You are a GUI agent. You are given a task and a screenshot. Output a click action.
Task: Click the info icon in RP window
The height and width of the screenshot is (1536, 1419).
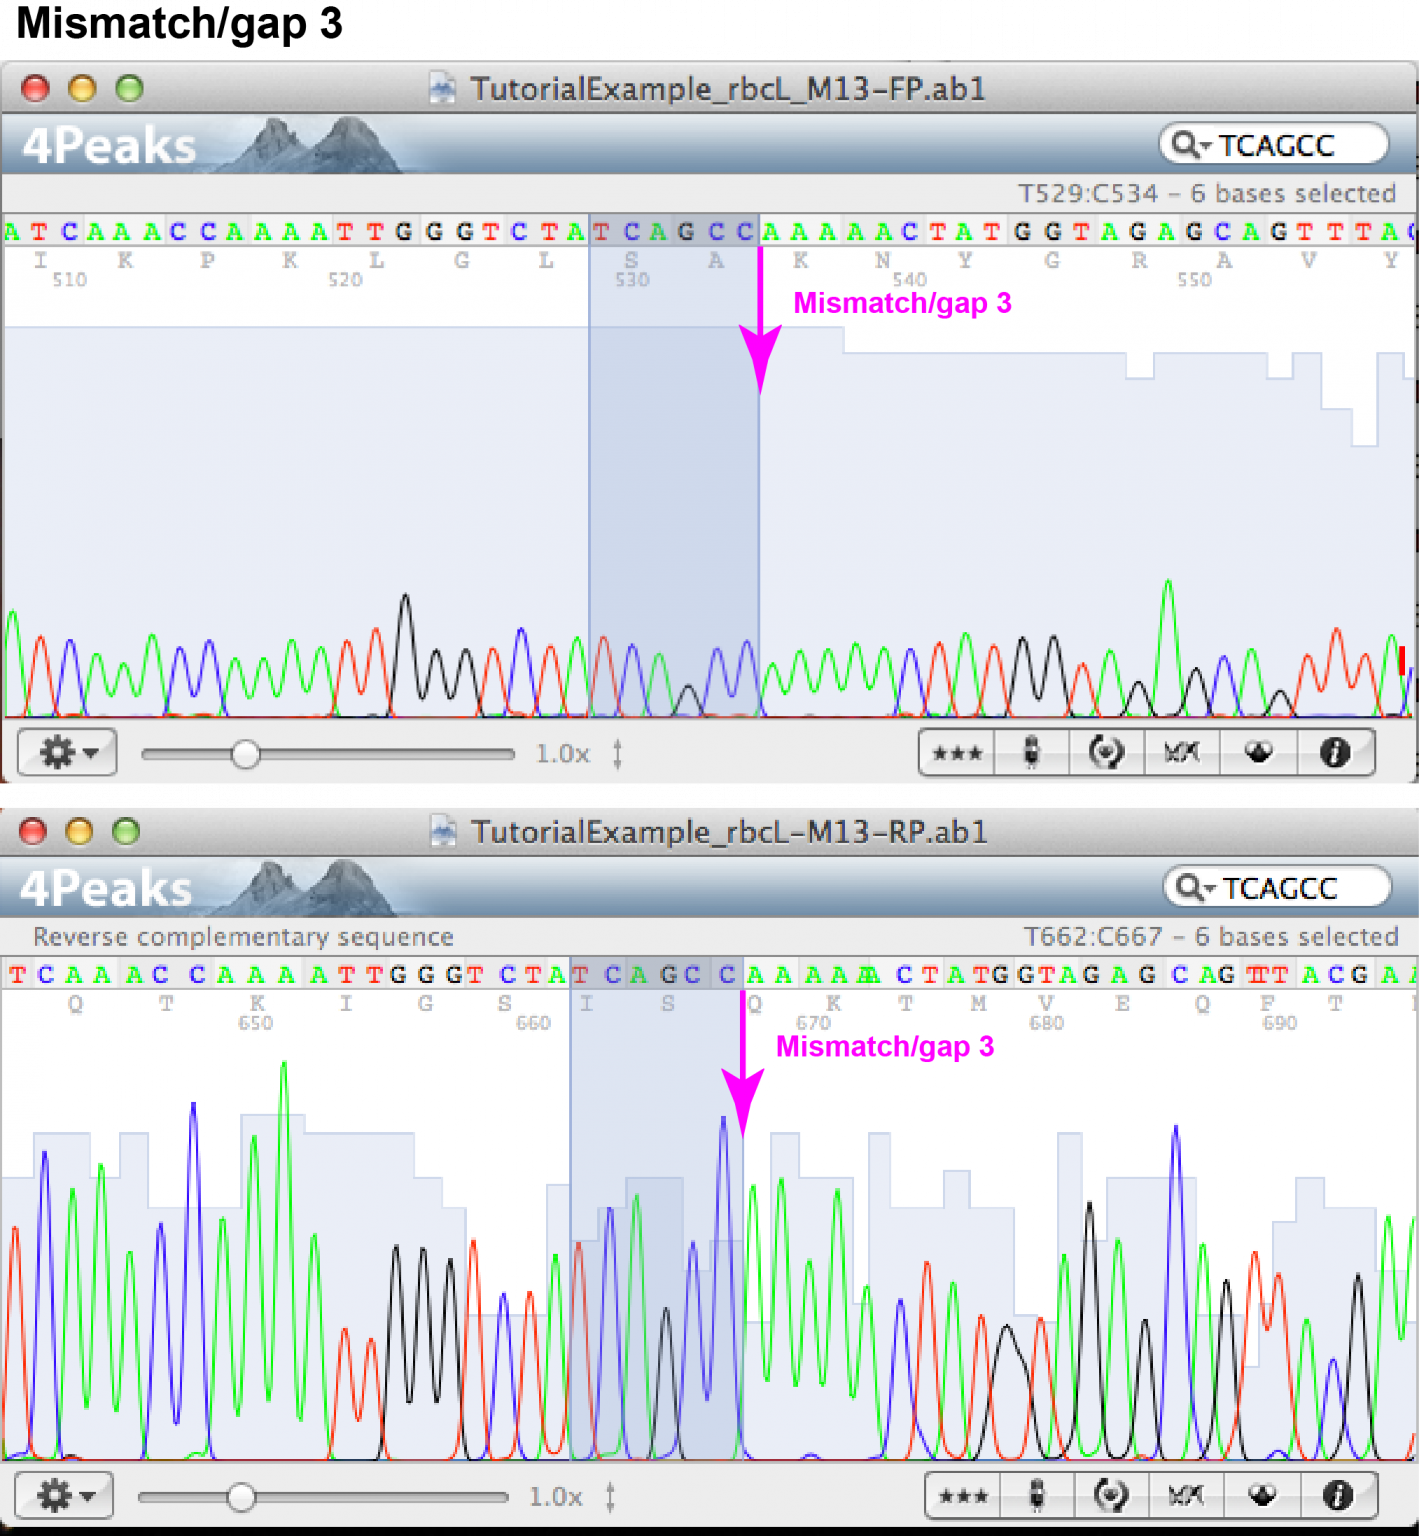click(1336, 1495)
